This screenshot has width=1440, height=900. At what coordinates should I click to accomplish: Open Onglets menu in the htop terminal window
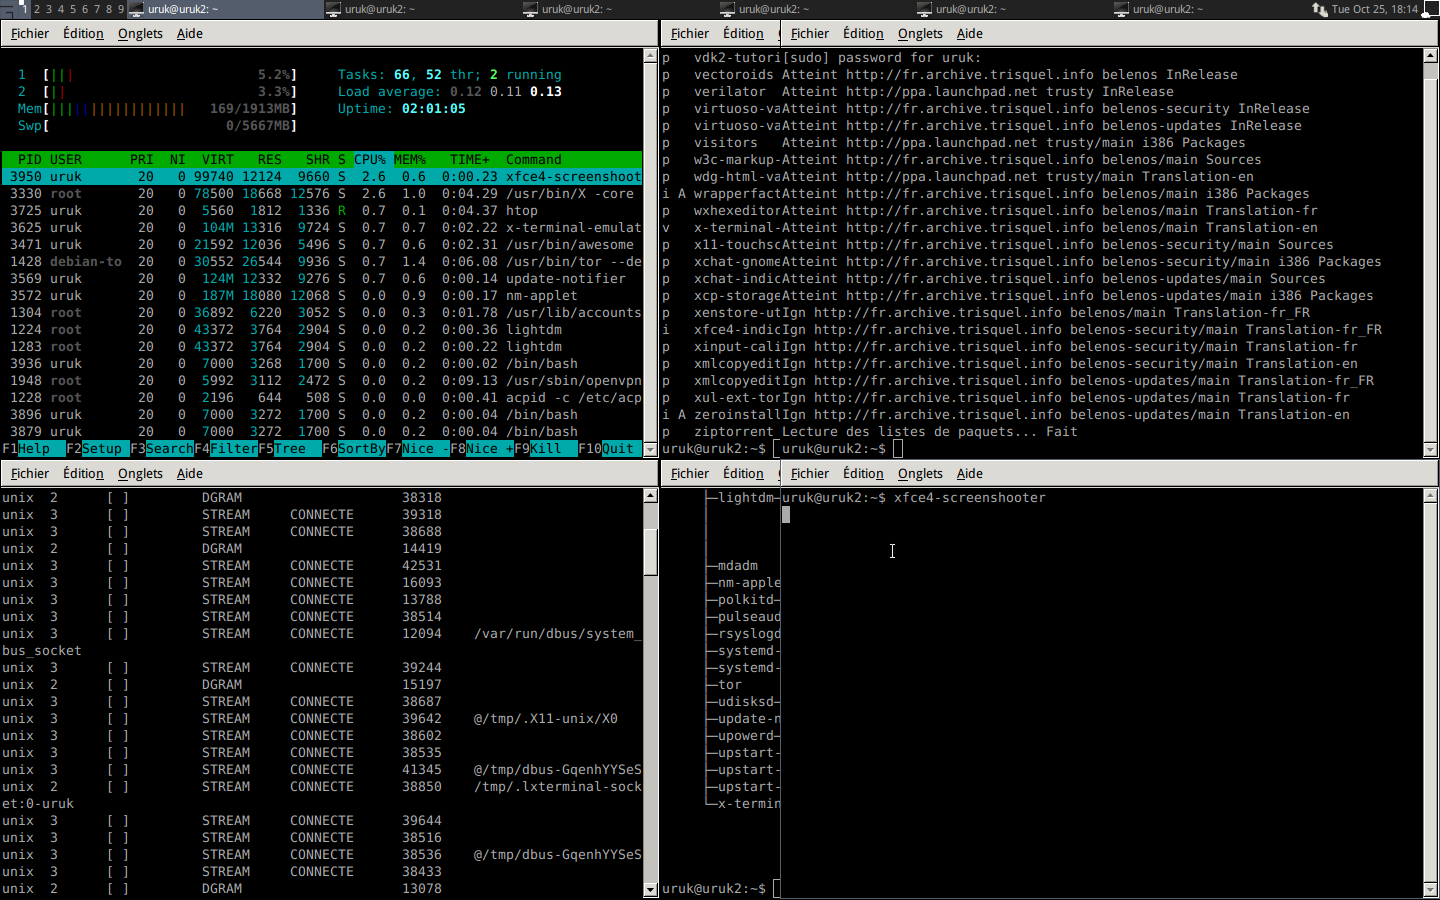tap(140, 33)
